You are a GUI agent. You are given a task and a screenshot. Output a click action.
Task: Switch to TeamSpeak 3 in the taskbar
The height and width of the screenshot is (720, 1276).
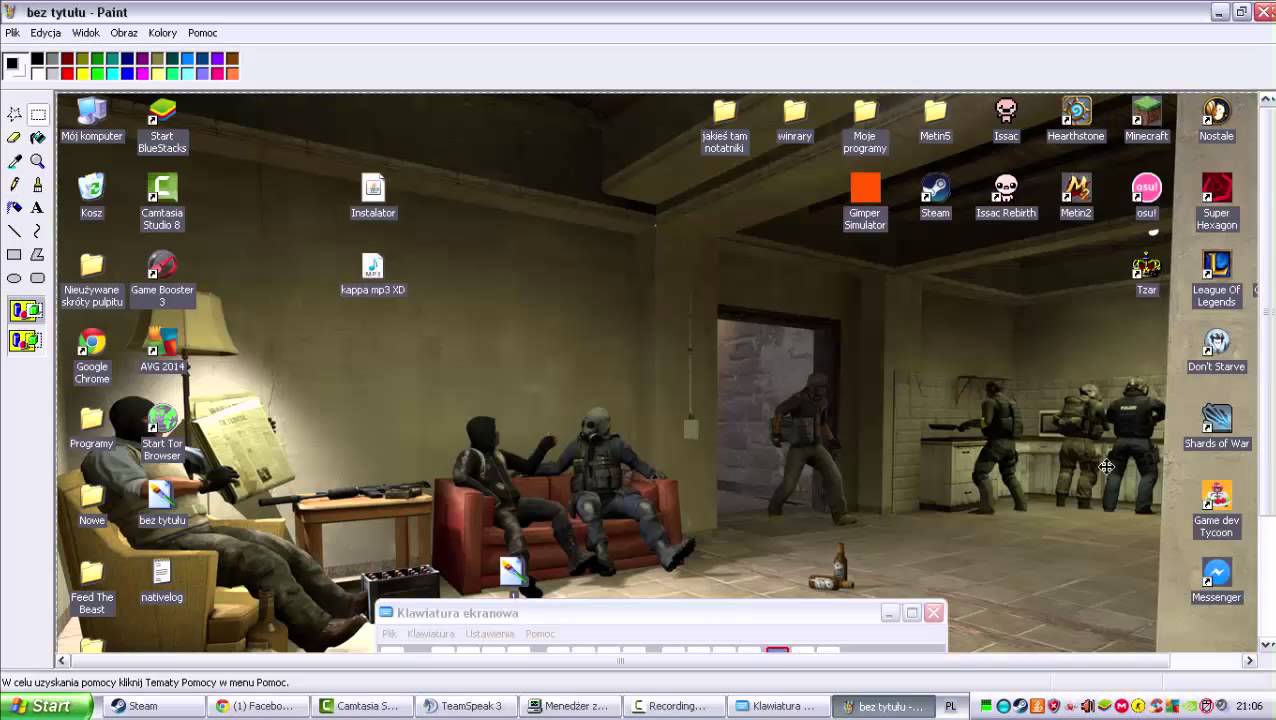click(x=468, y=706)
